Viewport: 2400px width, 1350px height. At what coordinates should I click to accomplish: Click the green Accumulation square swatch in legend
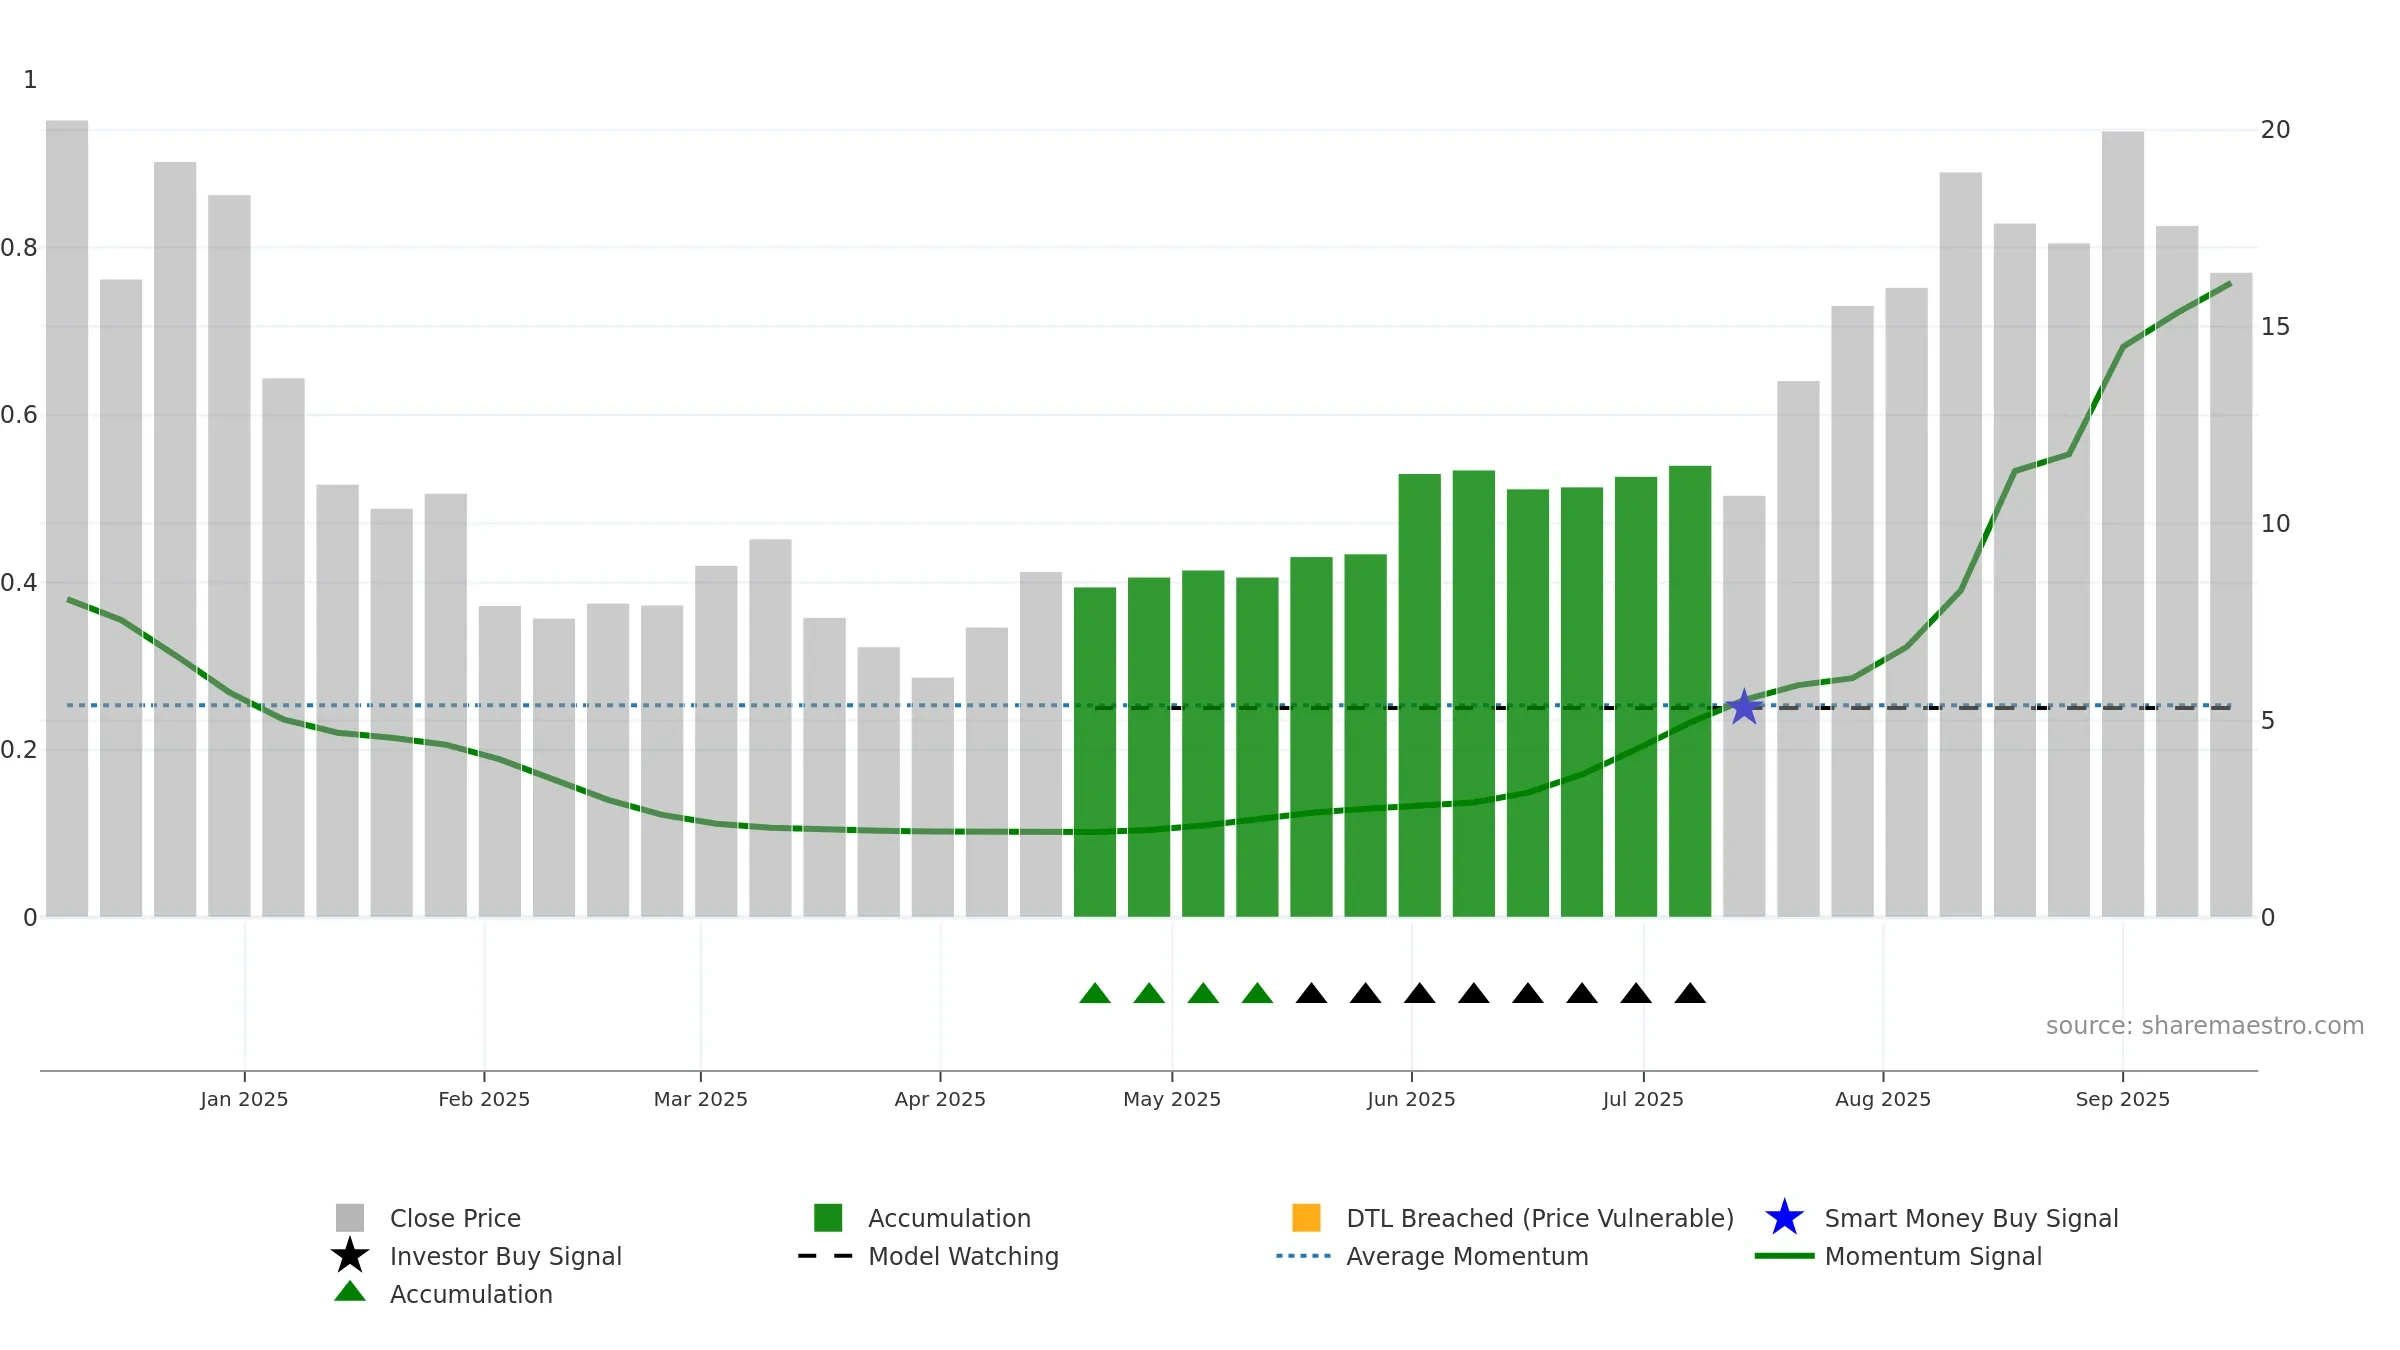coord(828,1218)
